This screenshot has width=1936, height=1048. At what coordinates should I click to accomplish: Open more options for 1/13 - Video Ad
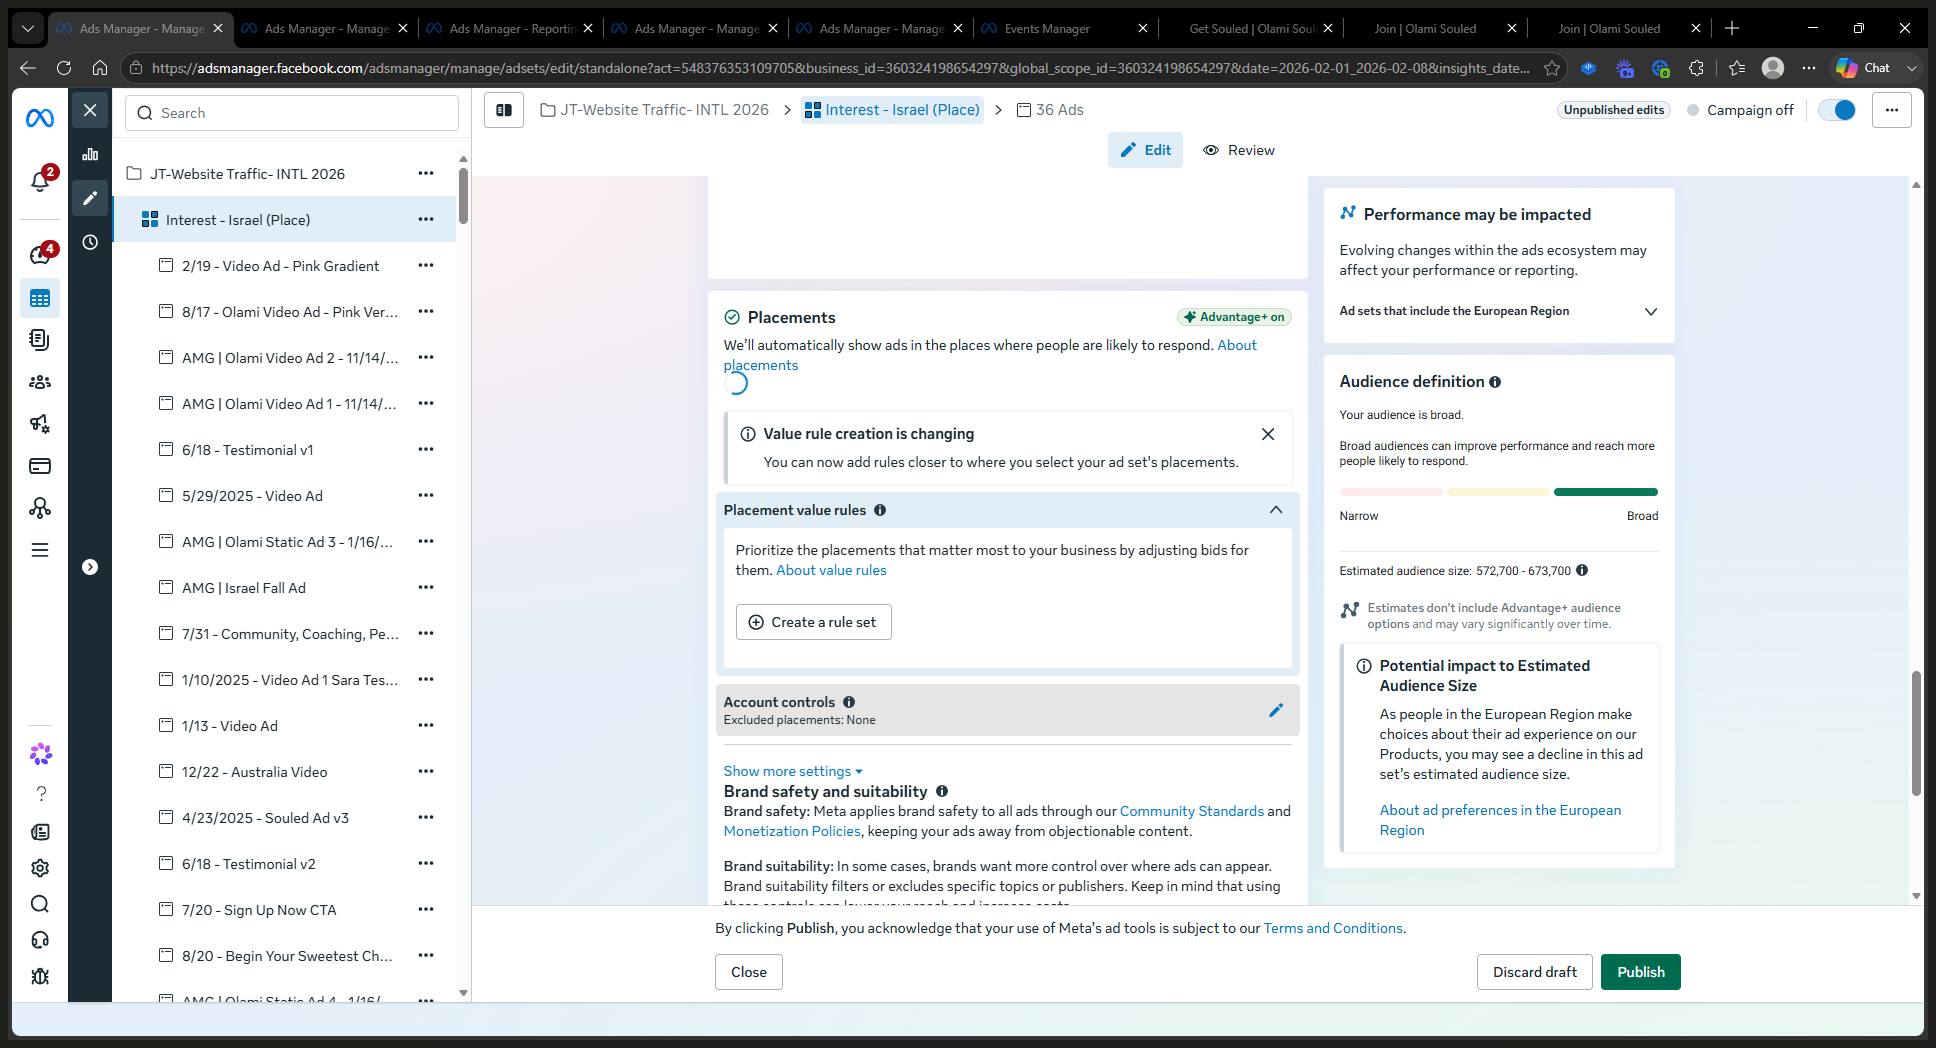point(426,726)
